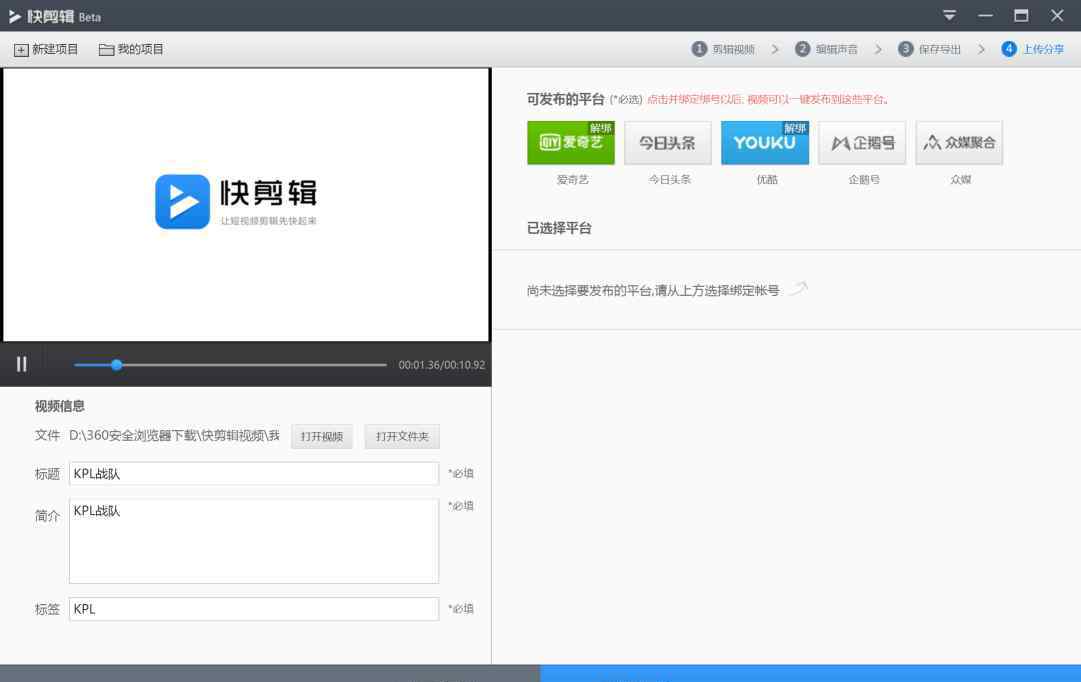This screenshot has height=682, width=1081.
Task: Jump ahead on the unplayed seek track
Action: point(254,365)
